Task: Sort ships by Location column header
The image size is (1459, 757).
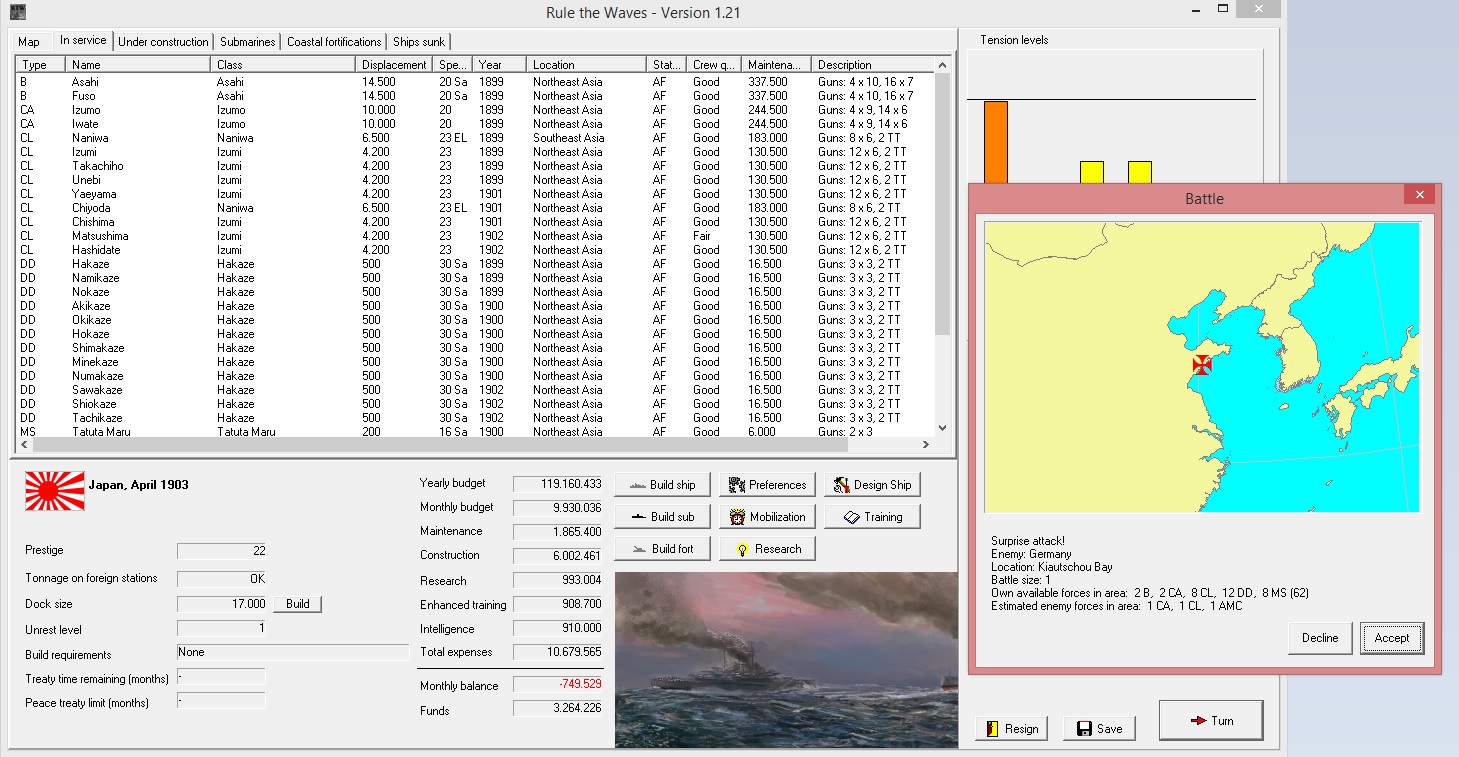Action: pyautogui.click(x=588, y=65)
